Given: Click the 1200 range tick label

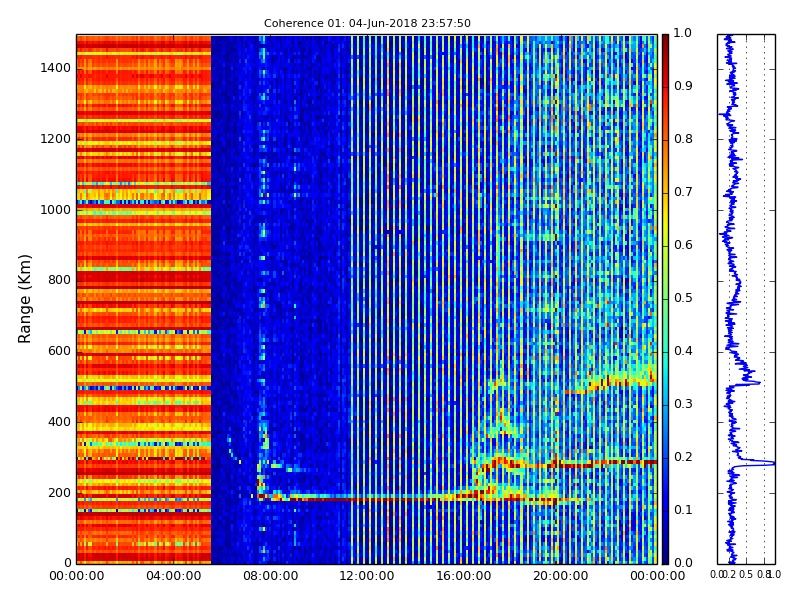Looking at the screenshot, I should click(x=56, y=139).
